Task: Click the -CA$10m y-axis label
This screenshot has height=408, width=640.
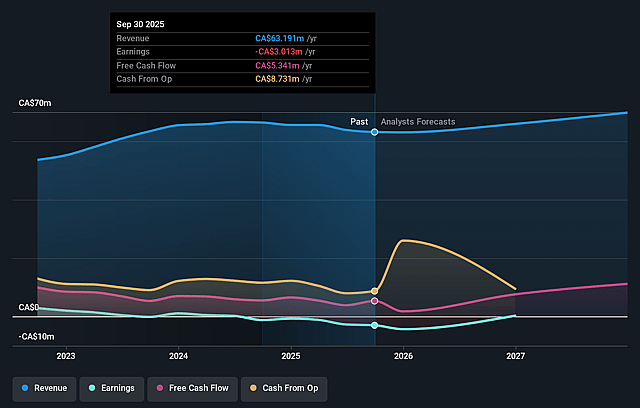Action: click(x=36, y=337)
